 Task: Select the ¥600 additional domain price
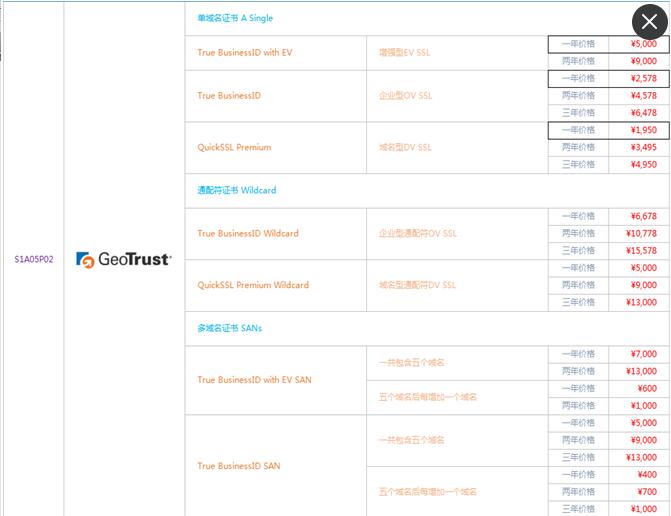point(647,388)
